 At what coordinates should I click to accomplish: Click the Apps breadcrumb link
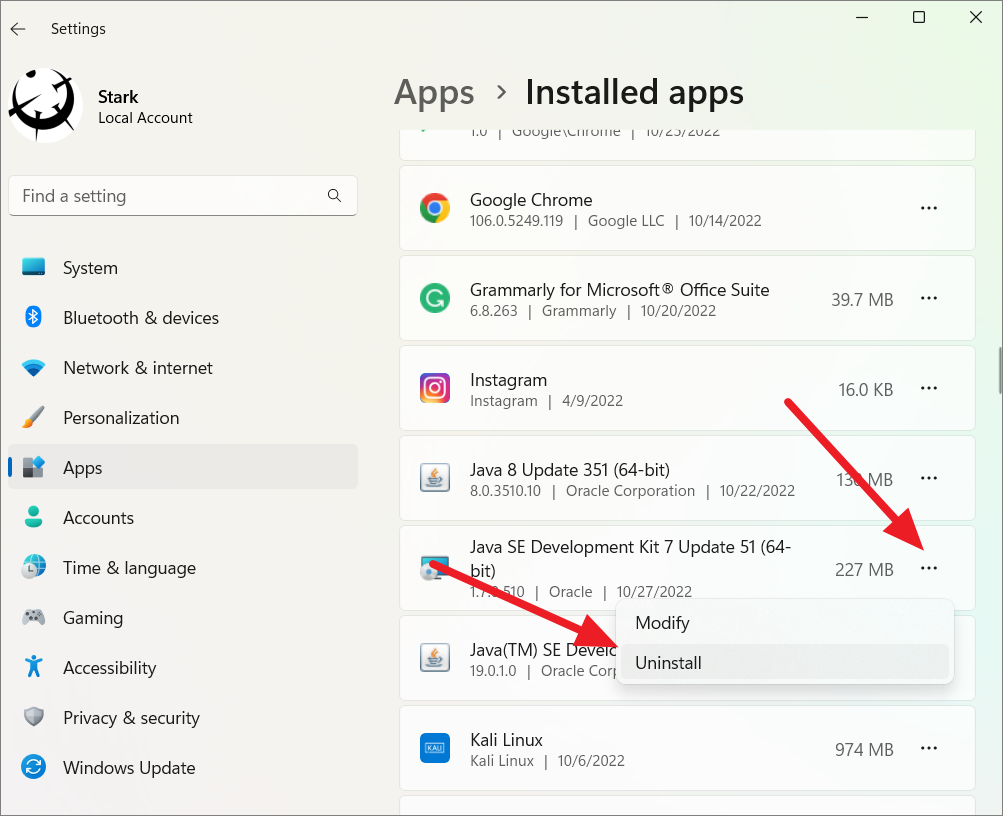coord(434,93)
